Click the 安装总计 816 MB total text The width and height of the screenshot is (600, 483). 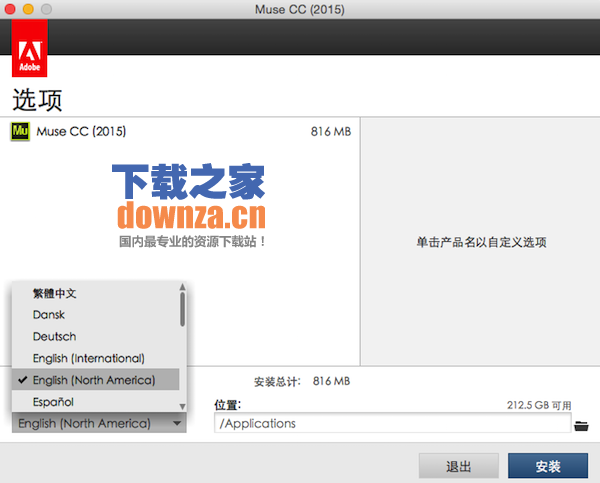(x=302, y=382)
